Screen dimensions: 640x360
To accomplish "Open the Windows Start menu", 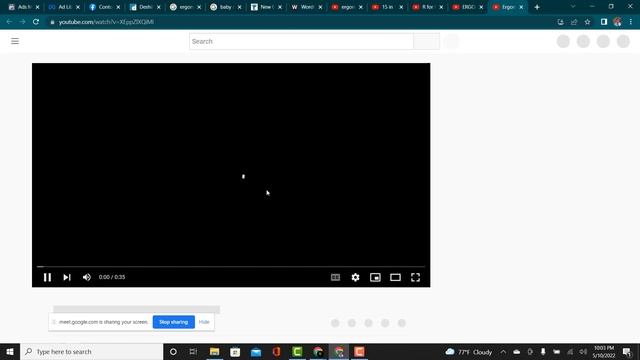I will [10, 351].
